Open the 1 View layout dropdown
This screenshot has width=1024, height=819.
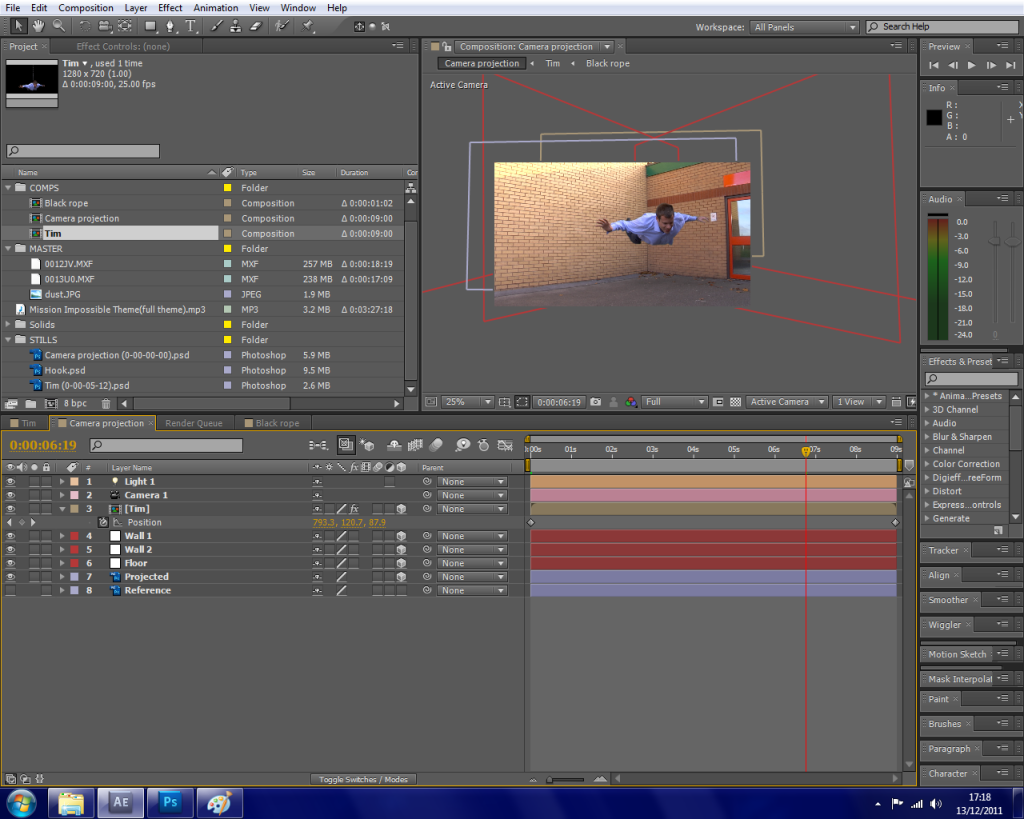coord(859,402)
